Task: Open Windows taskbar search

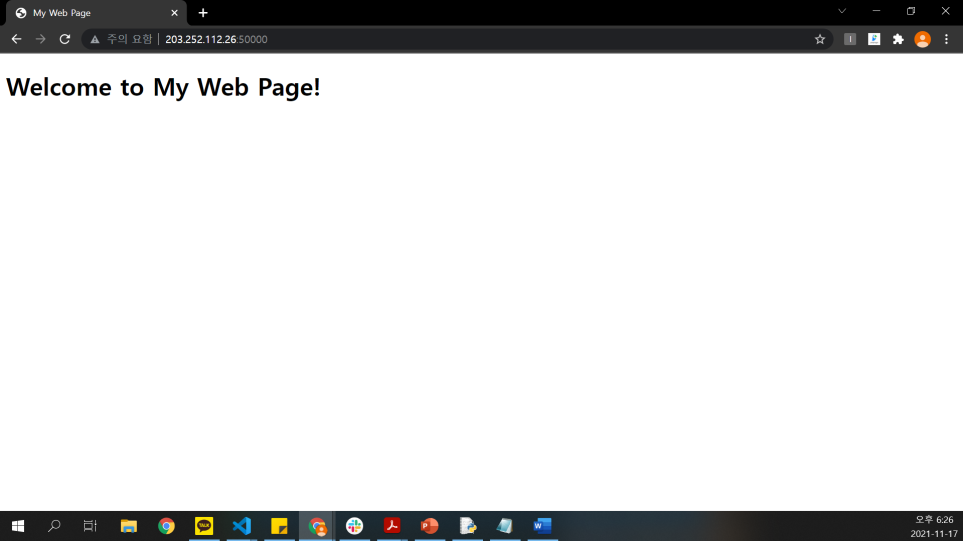Action: click(54, 526)
